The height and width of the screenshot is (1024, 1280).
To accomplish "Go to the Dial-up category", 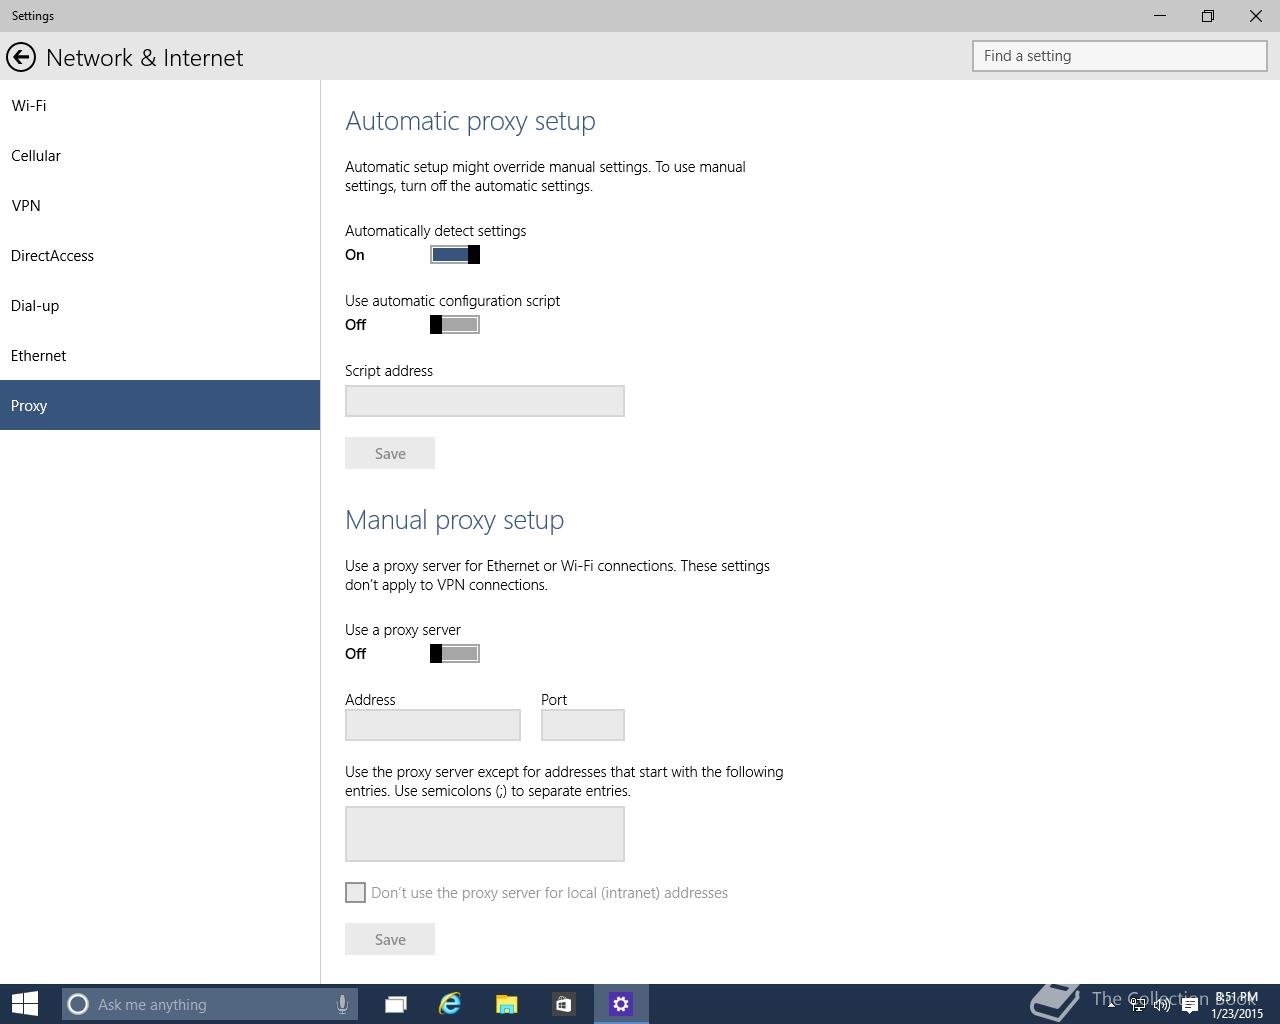I will (x=160, y=305).
